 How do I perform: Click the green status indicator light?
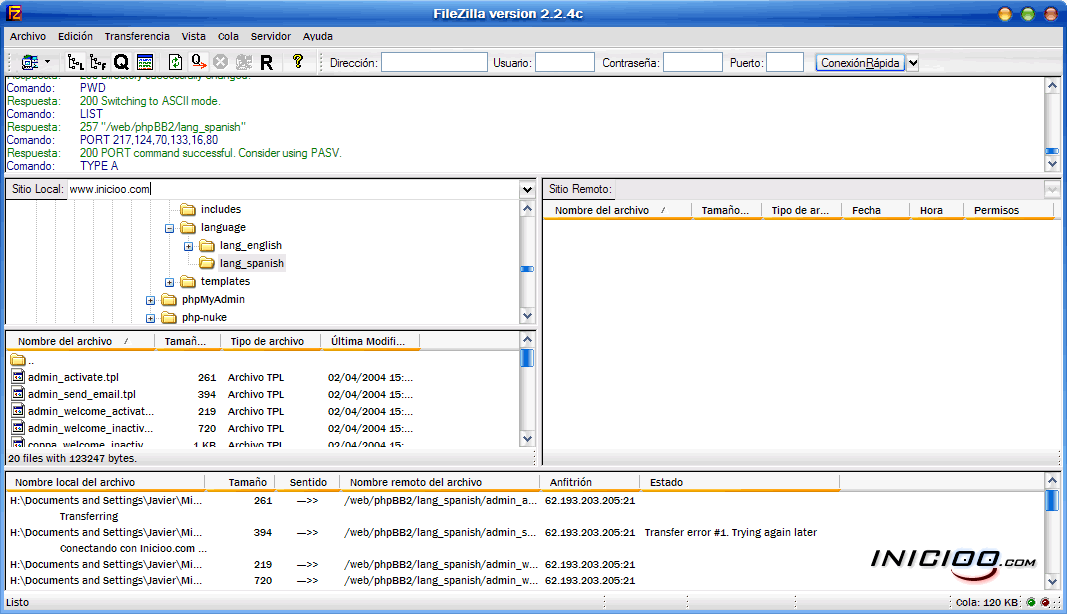coord(1032,602)
